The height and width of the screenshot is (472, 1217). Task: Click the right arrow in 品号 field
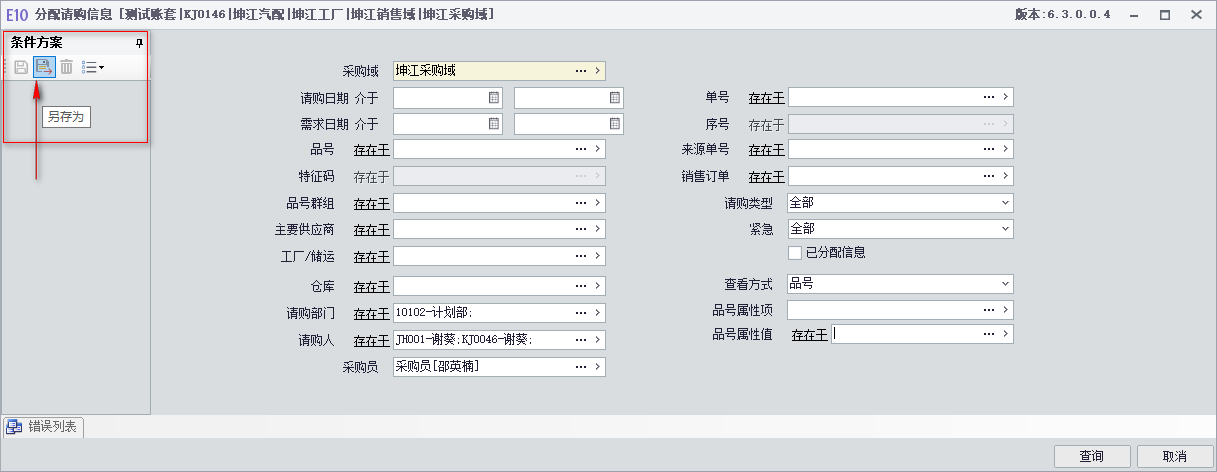598,149
